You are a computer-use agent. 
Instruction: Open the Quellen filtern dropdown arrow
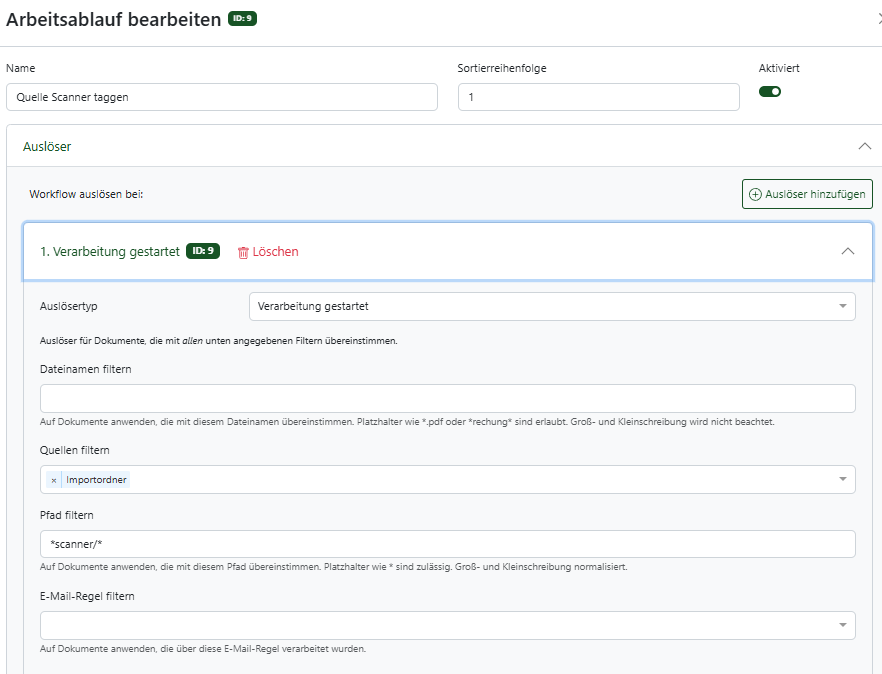[x=843, y=479]
